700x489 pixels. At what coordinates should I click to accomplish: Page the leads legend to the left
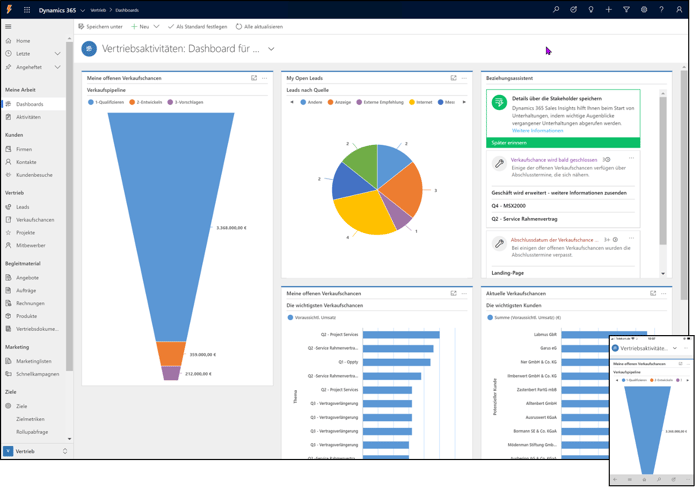292,102
